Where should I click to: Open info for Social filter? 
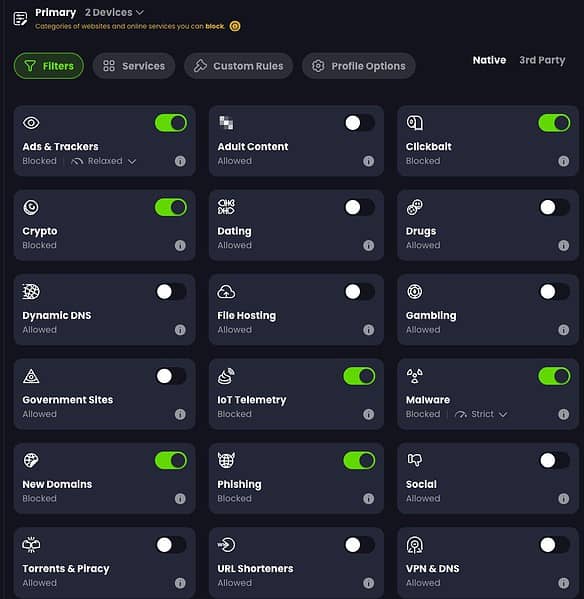pyautogui.click(x=564, y=499)
